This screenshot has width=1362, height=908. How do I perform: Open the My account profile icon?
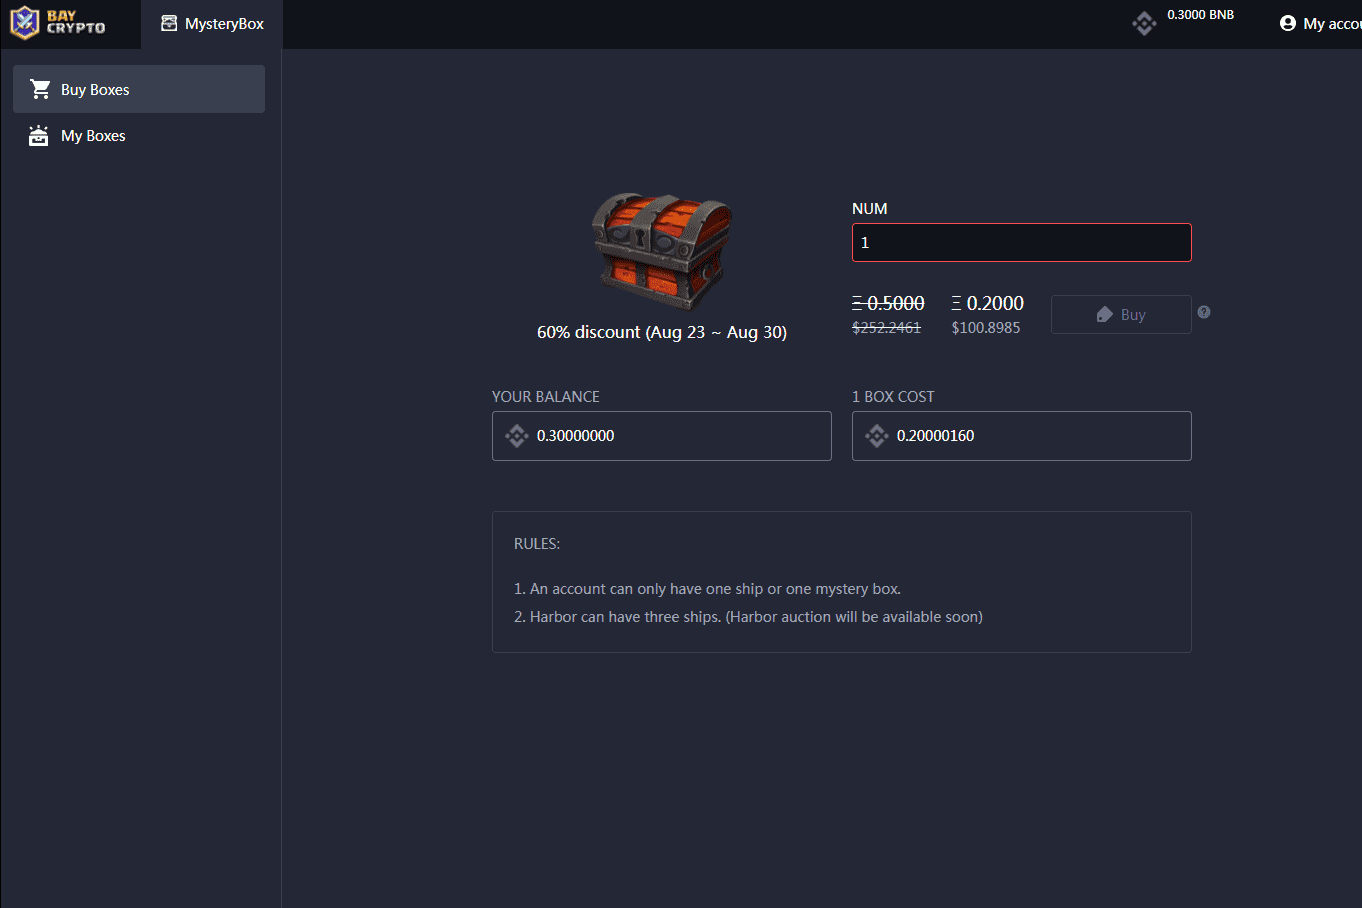click(x=1286, y=22)
